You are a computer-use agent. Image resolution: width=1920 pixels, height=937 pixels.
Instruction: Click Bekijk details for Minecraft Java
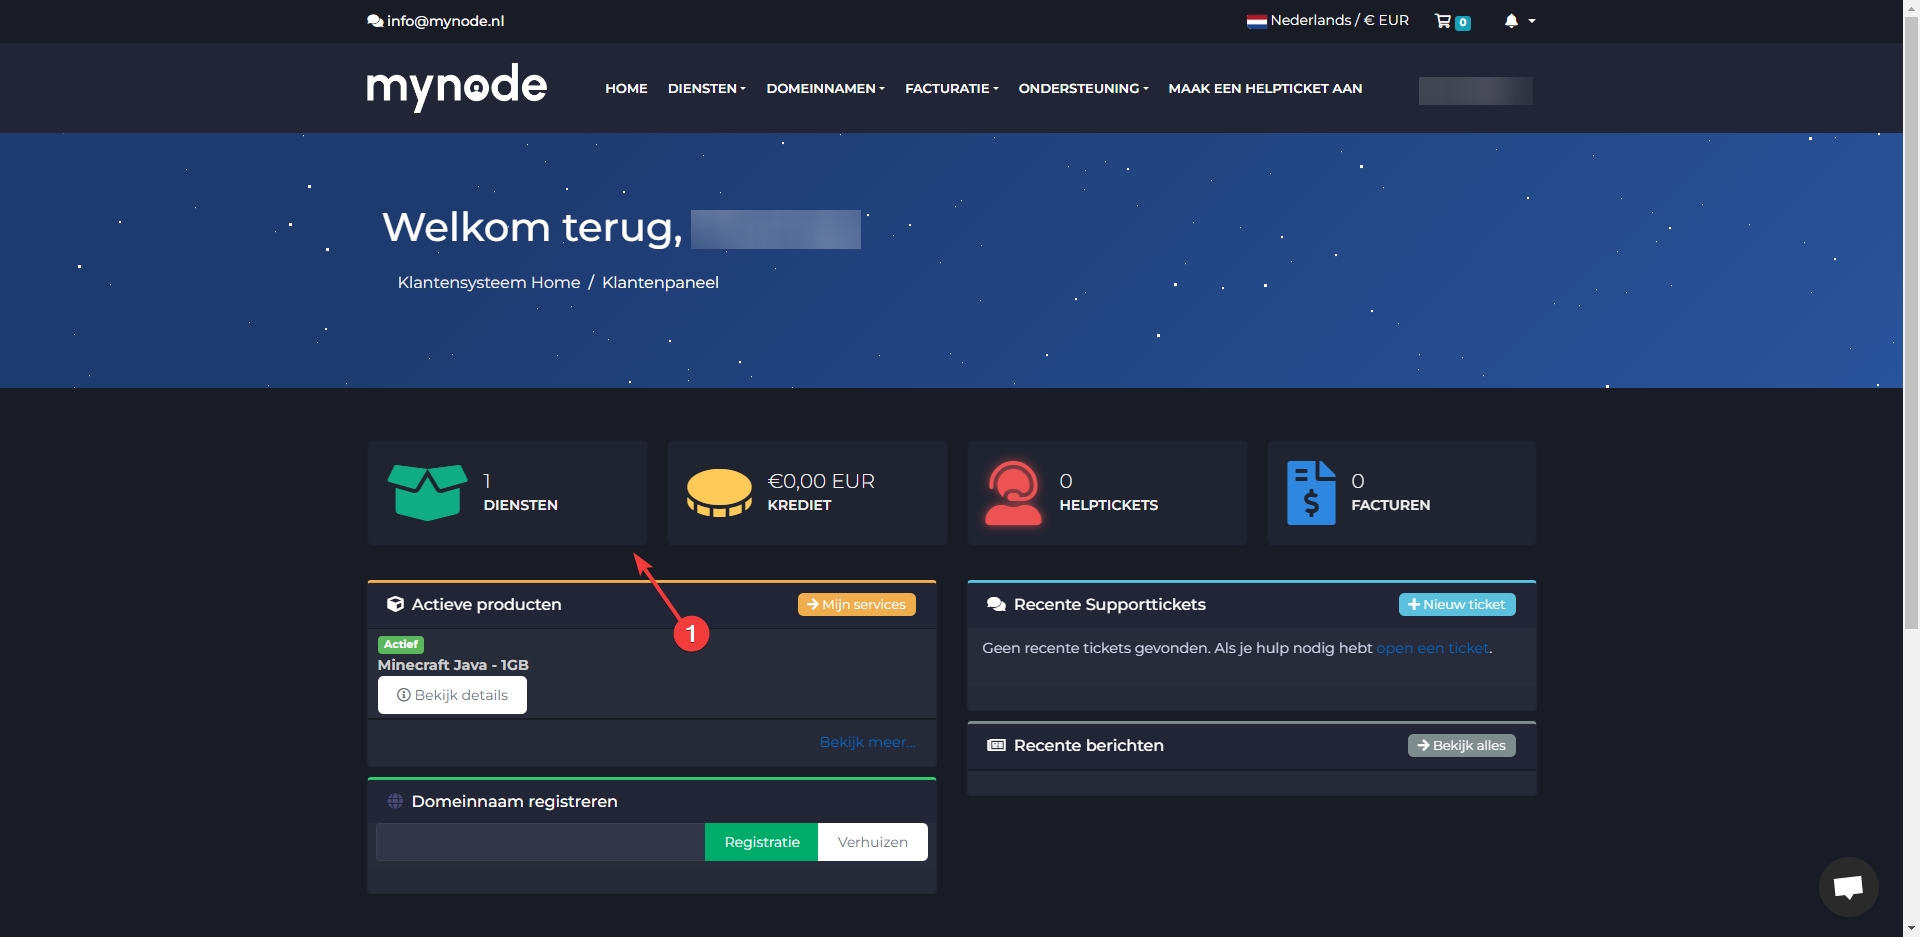(x=452, y=695)
